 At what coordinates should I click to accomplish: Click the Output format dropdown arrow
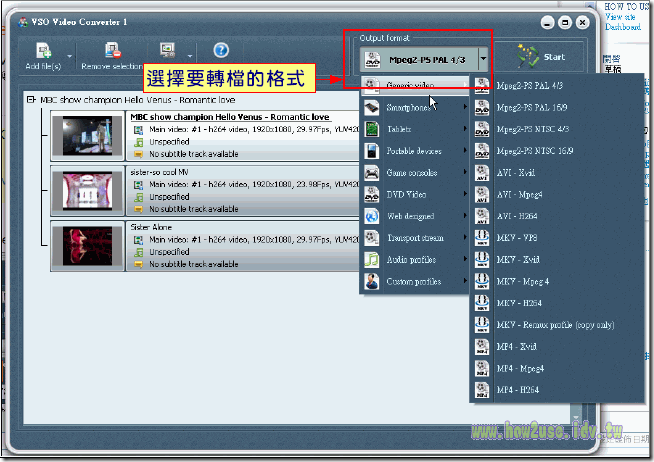coord(483,59)
